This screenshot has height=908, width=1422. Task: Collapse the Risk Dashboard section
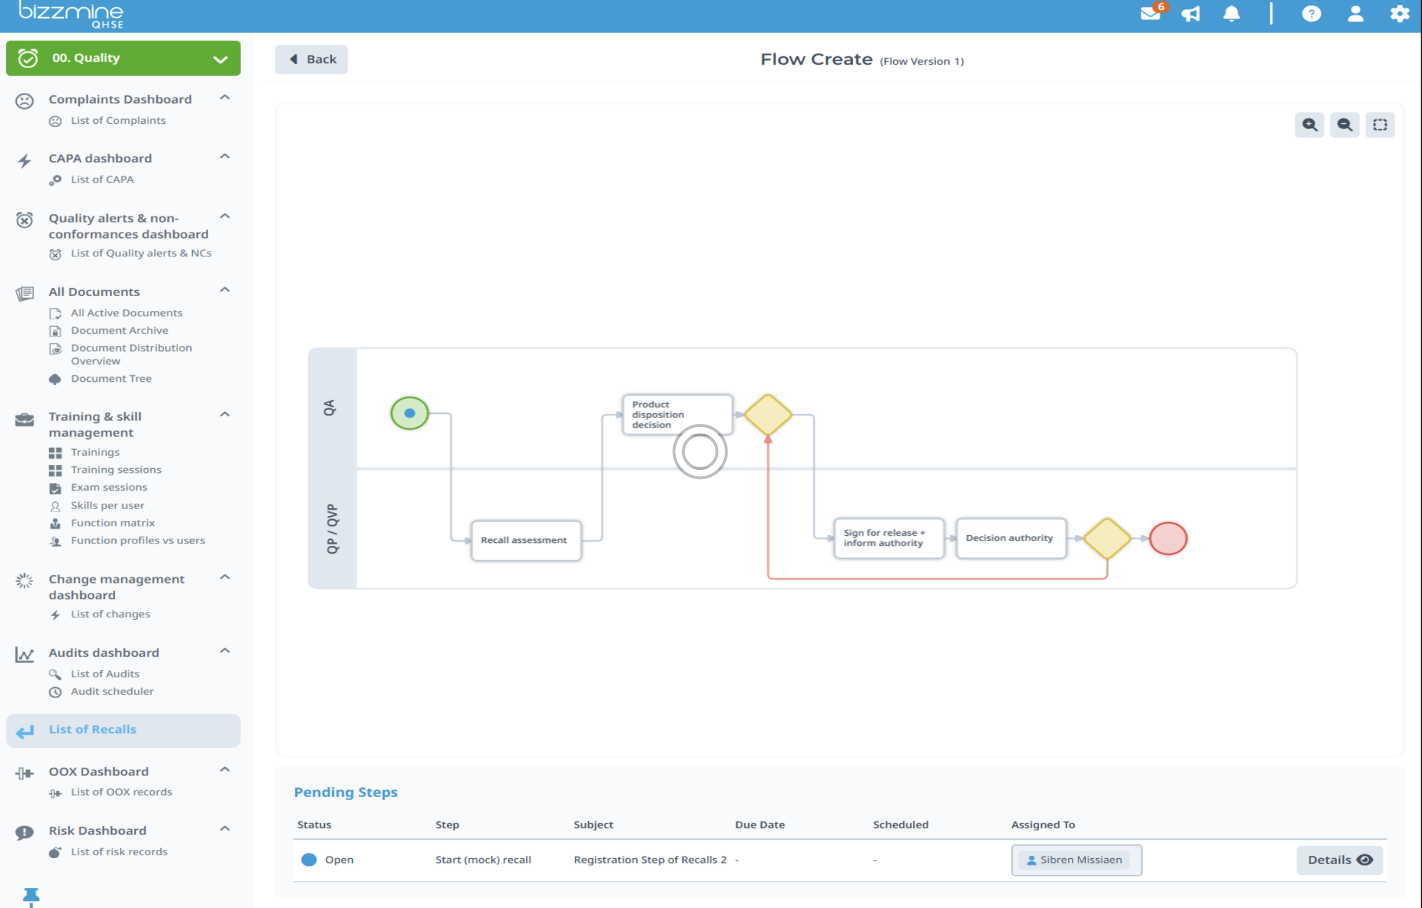[225, 829]
